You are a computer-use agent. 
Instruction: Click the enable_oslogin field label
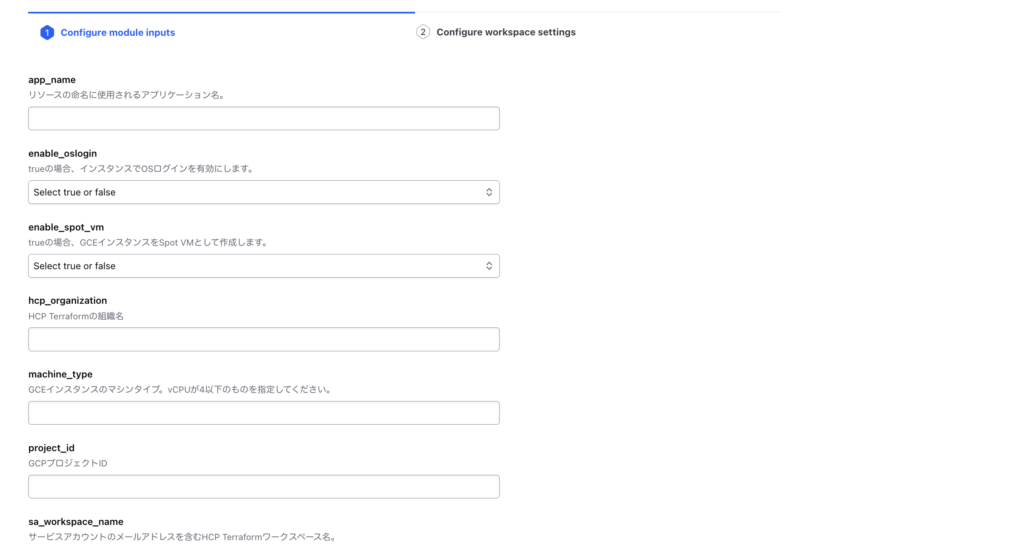click(x=62, y=153)
